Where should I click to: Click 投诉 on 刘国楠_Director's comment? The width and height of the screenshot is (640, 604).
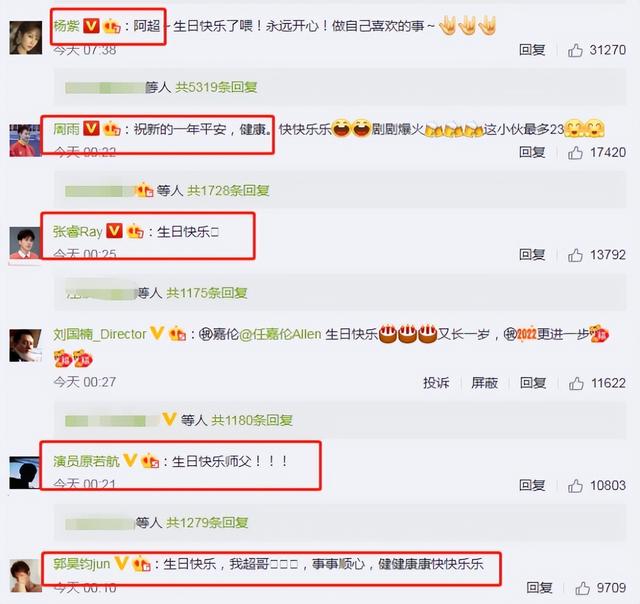coord(436,383)
